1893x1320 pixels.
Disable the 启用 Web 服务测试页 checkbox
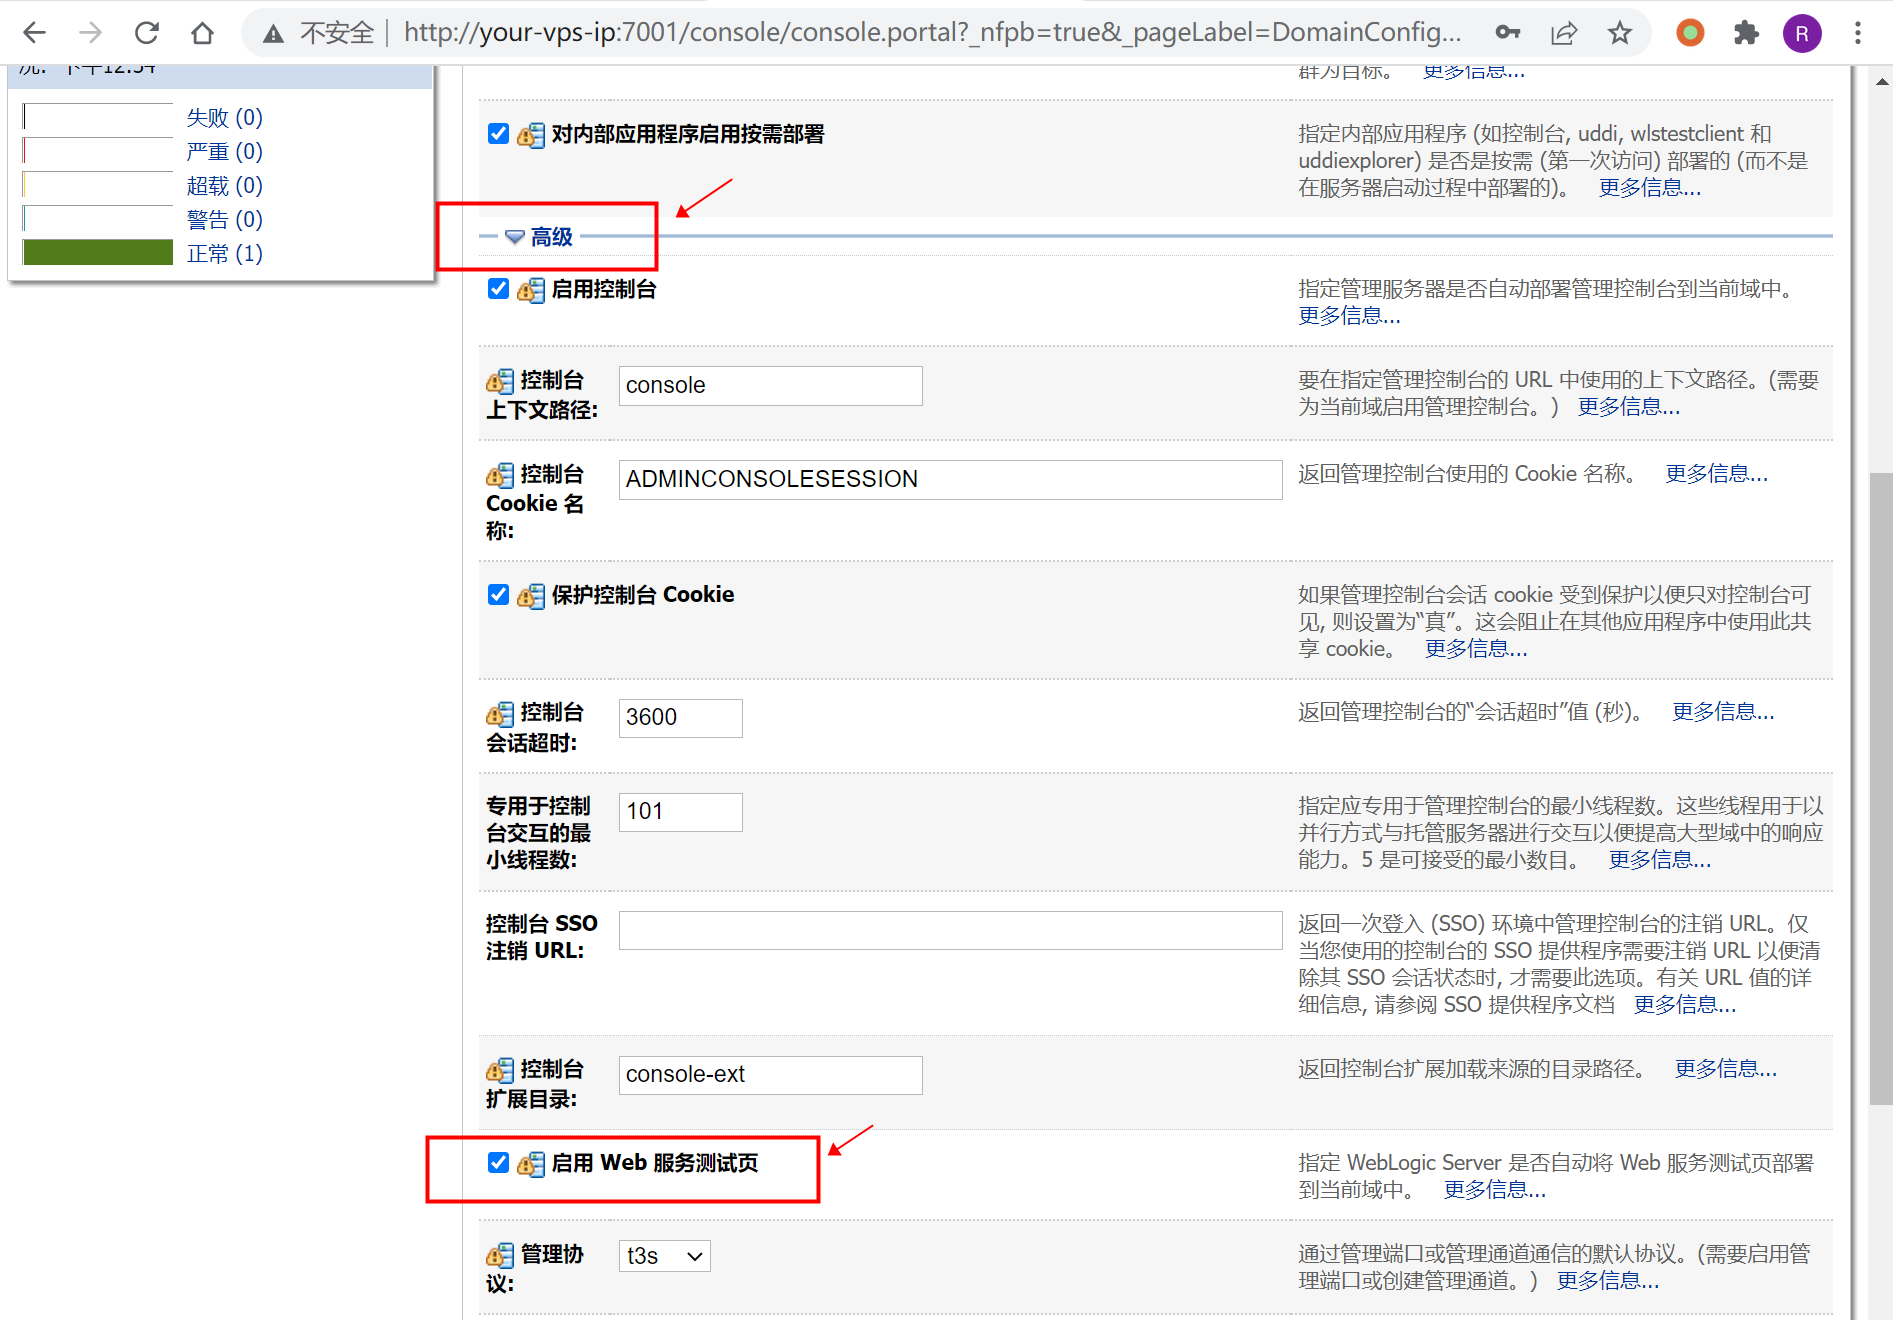498,1162
